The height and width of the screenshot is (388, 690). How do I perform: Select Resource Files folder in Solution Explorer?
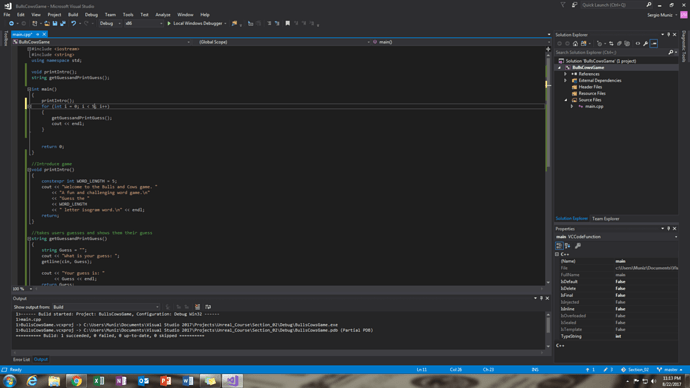(592, 93)
